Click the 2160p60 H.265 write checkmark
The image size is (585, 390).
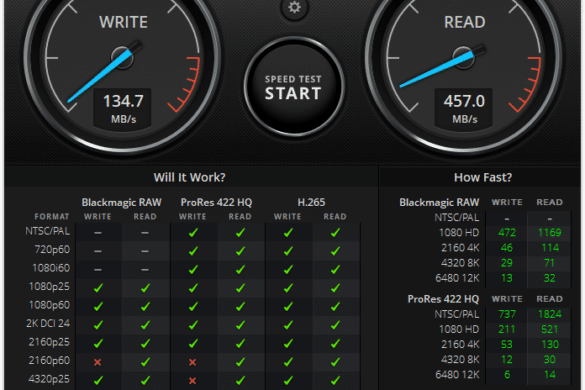point(288,362)
